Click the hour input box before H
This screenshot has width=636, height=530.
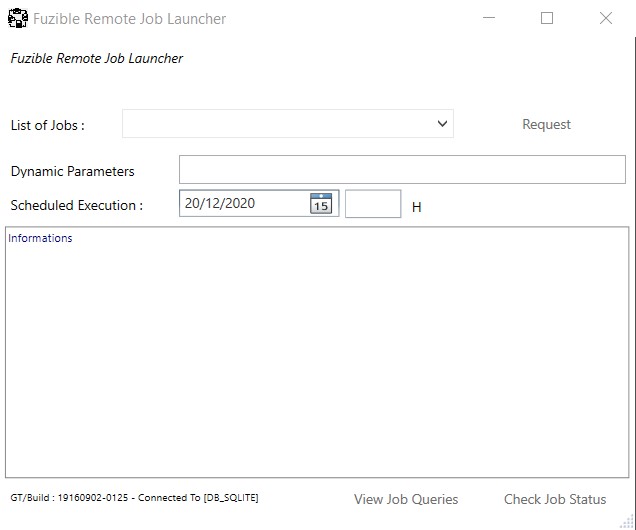click(x=373, y=204)
